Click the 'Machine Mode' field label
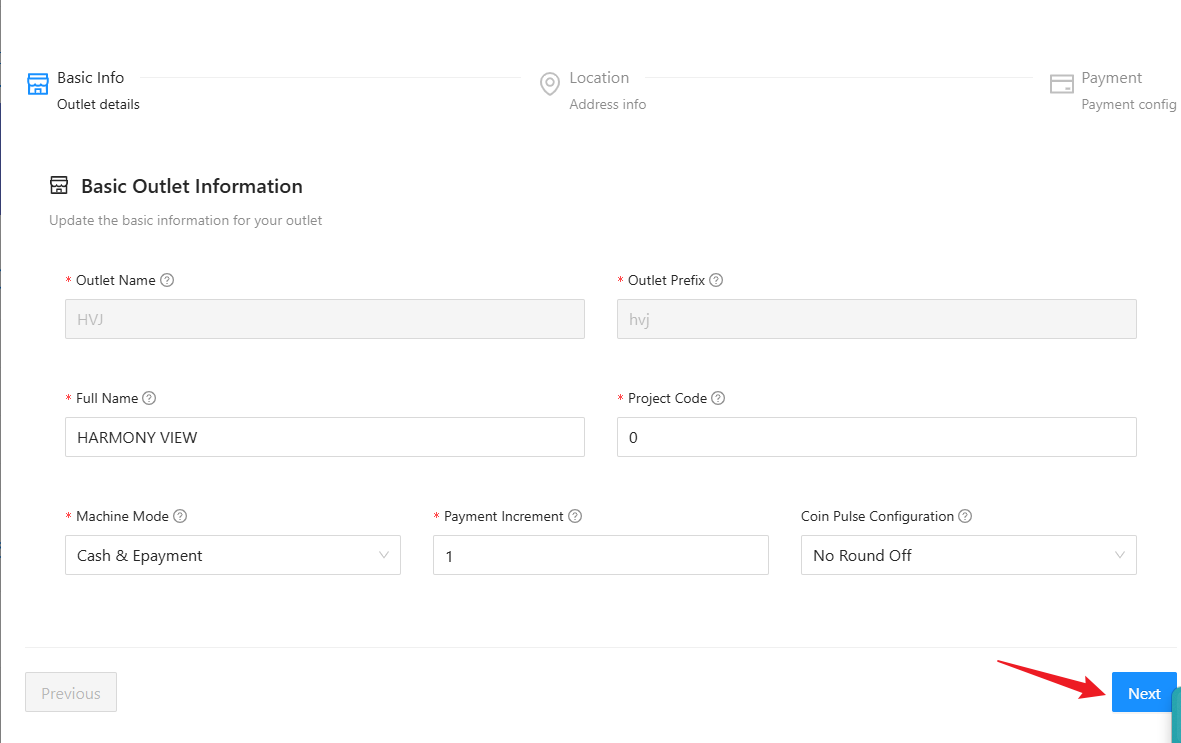 [122, 516]
